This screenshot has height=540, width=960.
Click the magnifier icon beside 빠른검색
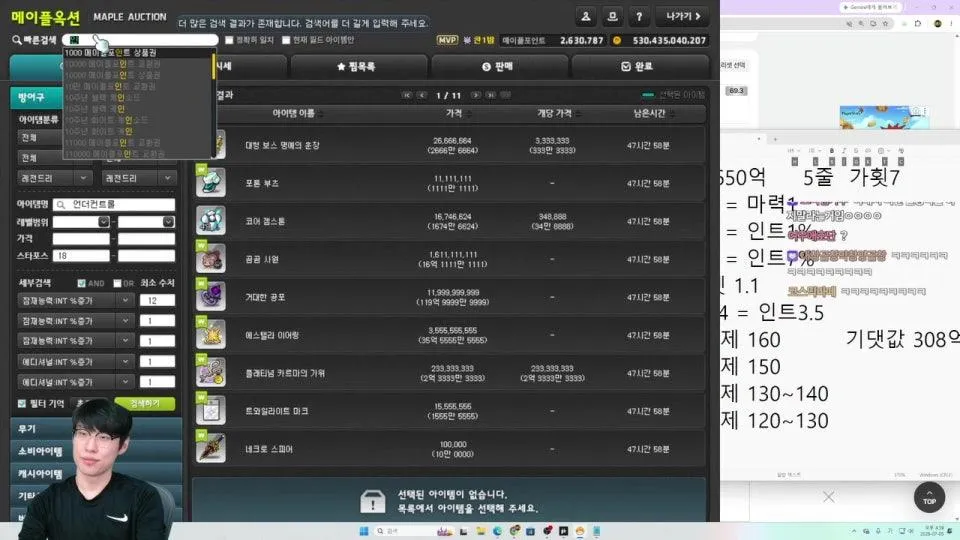(x=17, y=40)
